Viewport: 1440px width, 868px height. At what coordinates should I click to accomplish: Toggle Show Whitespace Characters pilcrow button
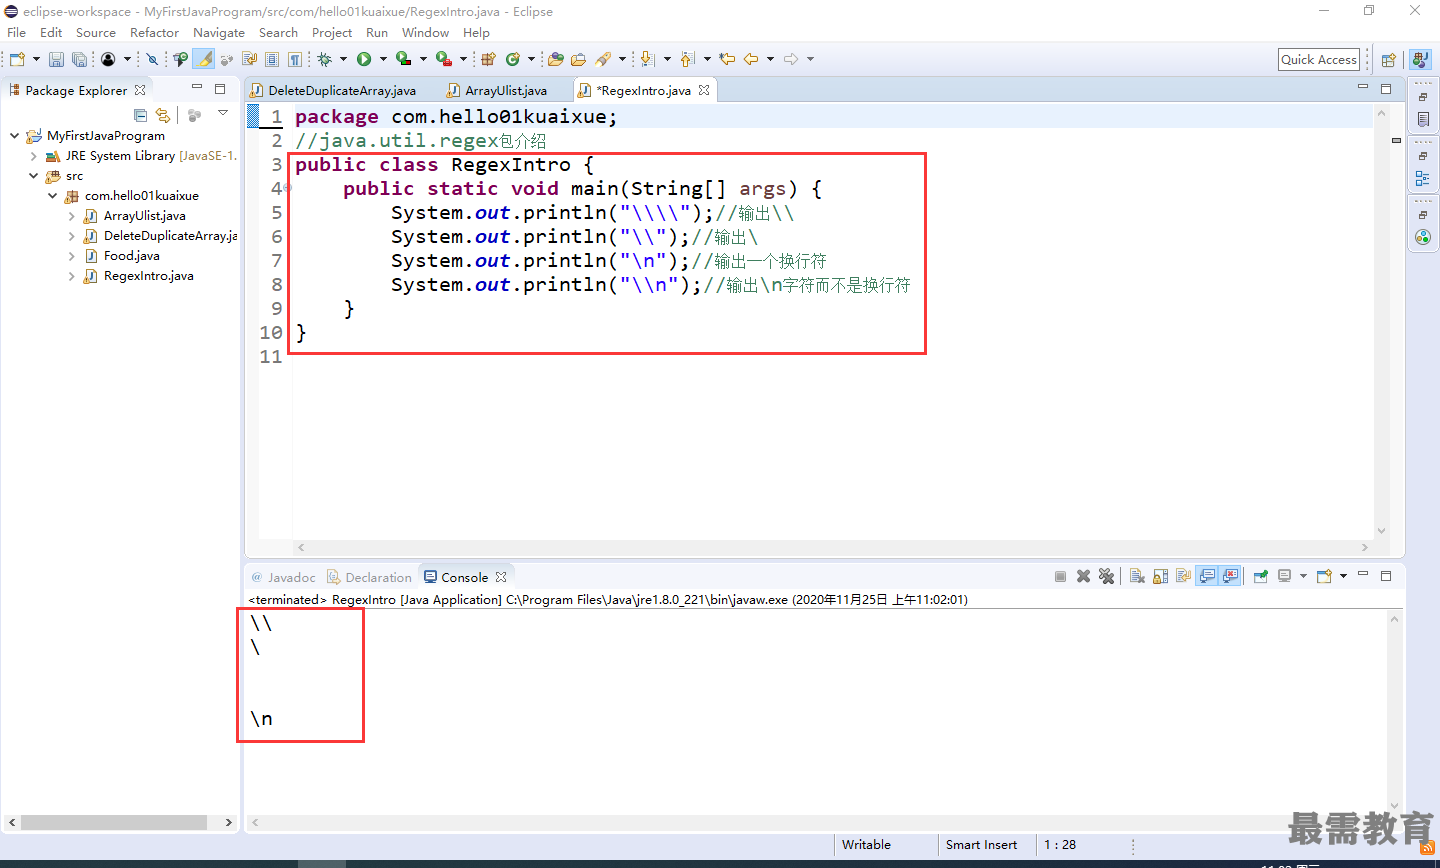coord(295,59)
